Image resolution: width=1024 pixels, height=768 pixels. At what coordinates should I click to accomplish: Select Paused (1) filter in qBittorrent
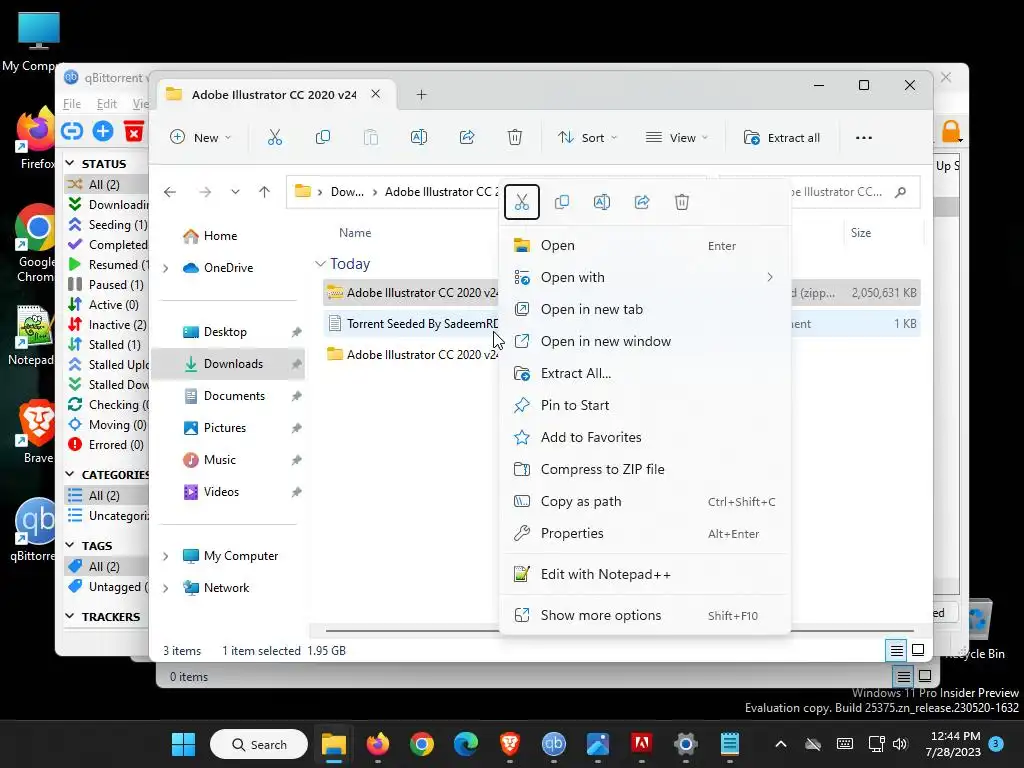pos(107,285)
